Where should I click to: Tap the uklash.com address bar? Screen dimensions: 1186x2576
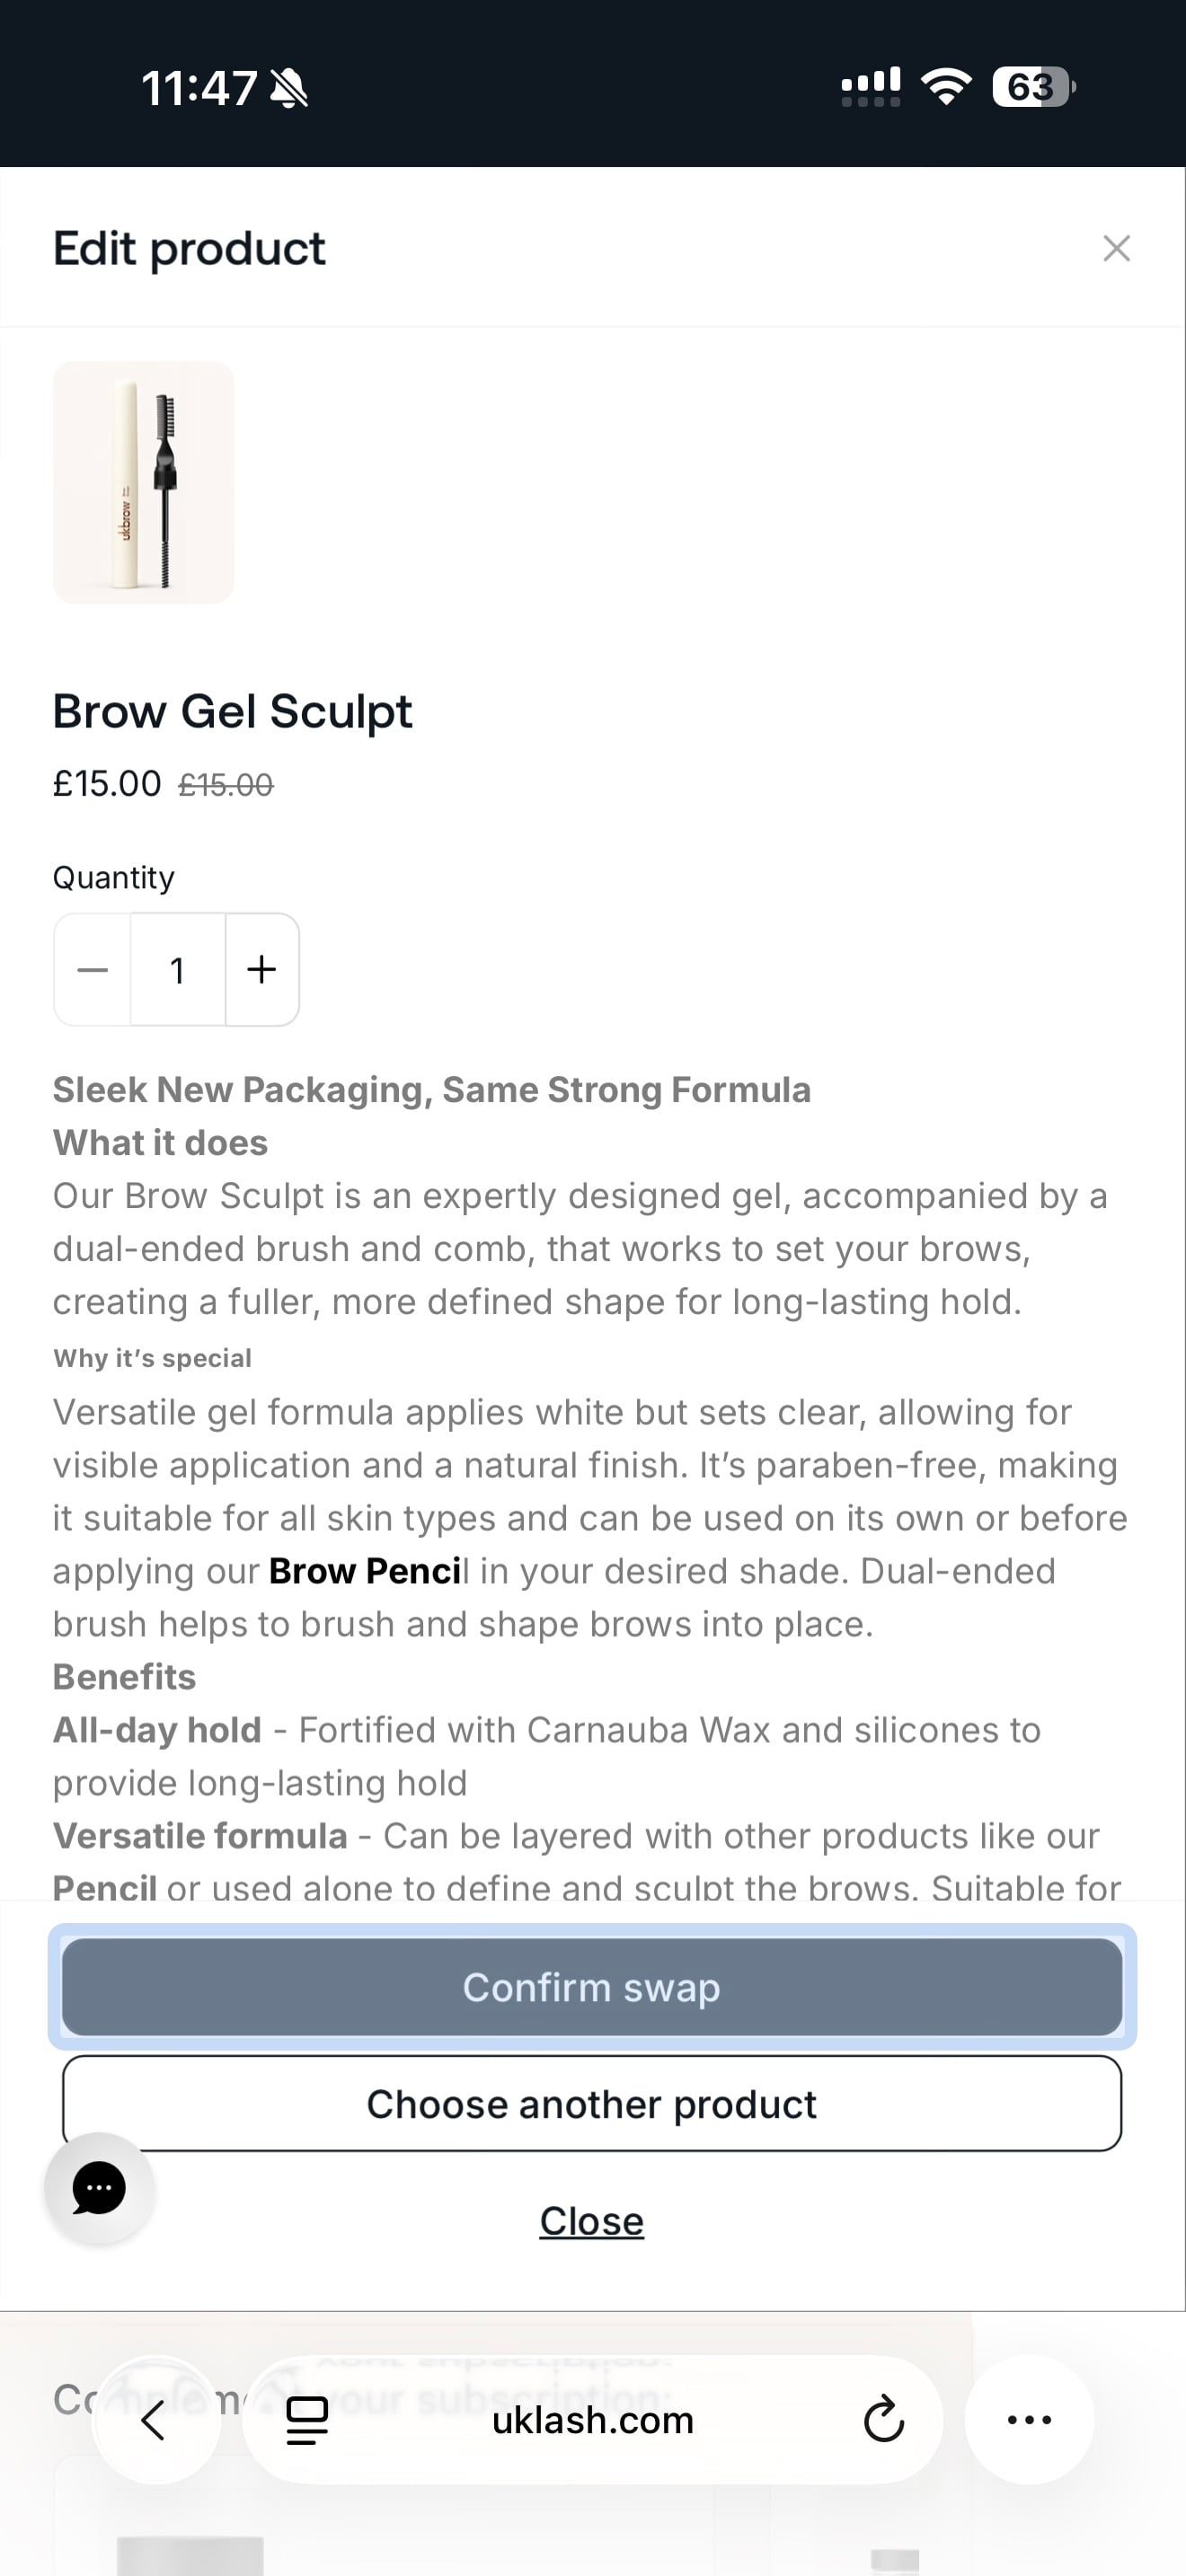coord(593,2420)
